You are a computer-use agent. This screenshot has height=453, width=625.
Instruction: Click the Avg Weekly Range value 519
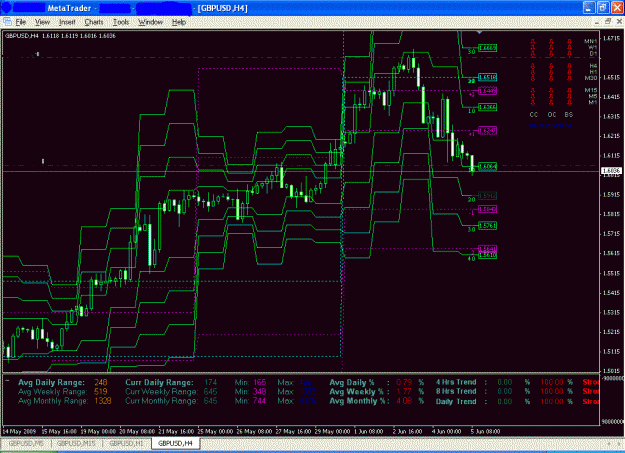[101, 392]
